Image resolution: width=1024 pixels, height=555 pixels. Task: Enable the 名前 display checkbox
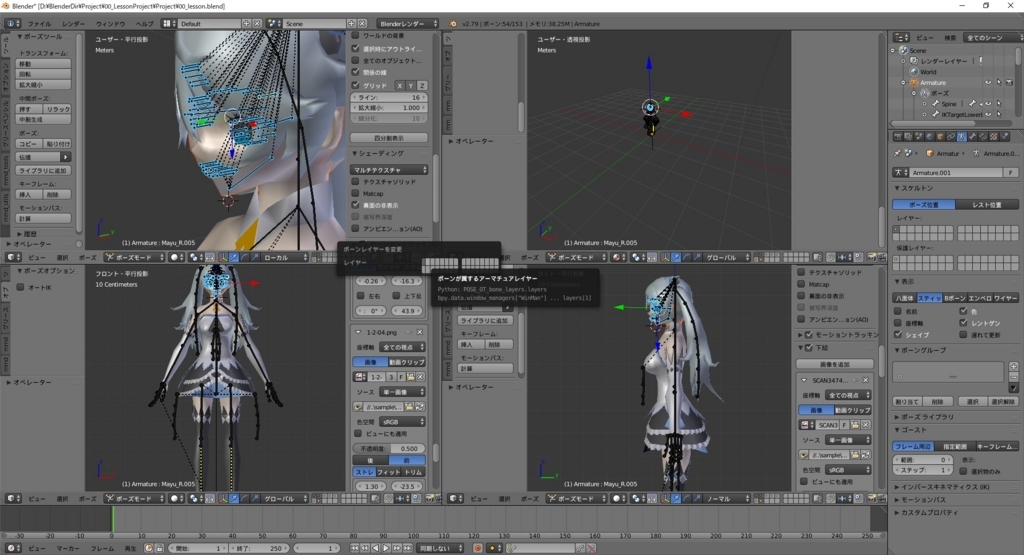click(x=898, y=311)
